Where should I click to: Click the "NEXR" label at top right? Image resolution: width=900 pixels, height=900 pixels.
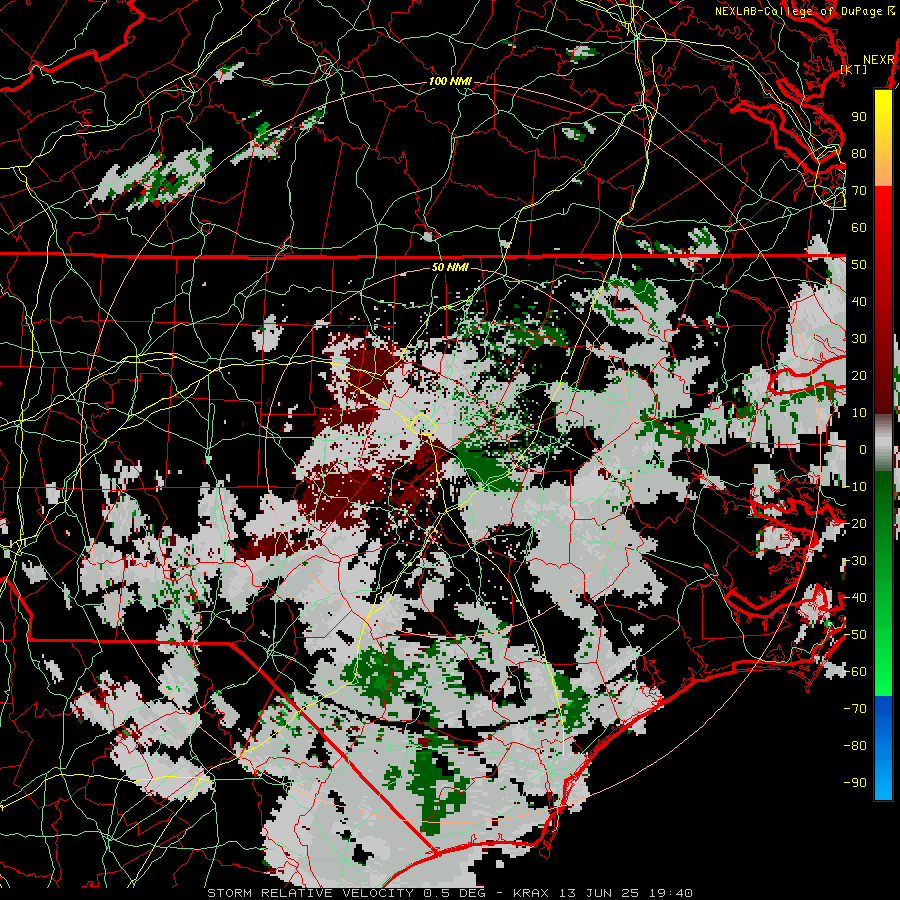(879, 60)
